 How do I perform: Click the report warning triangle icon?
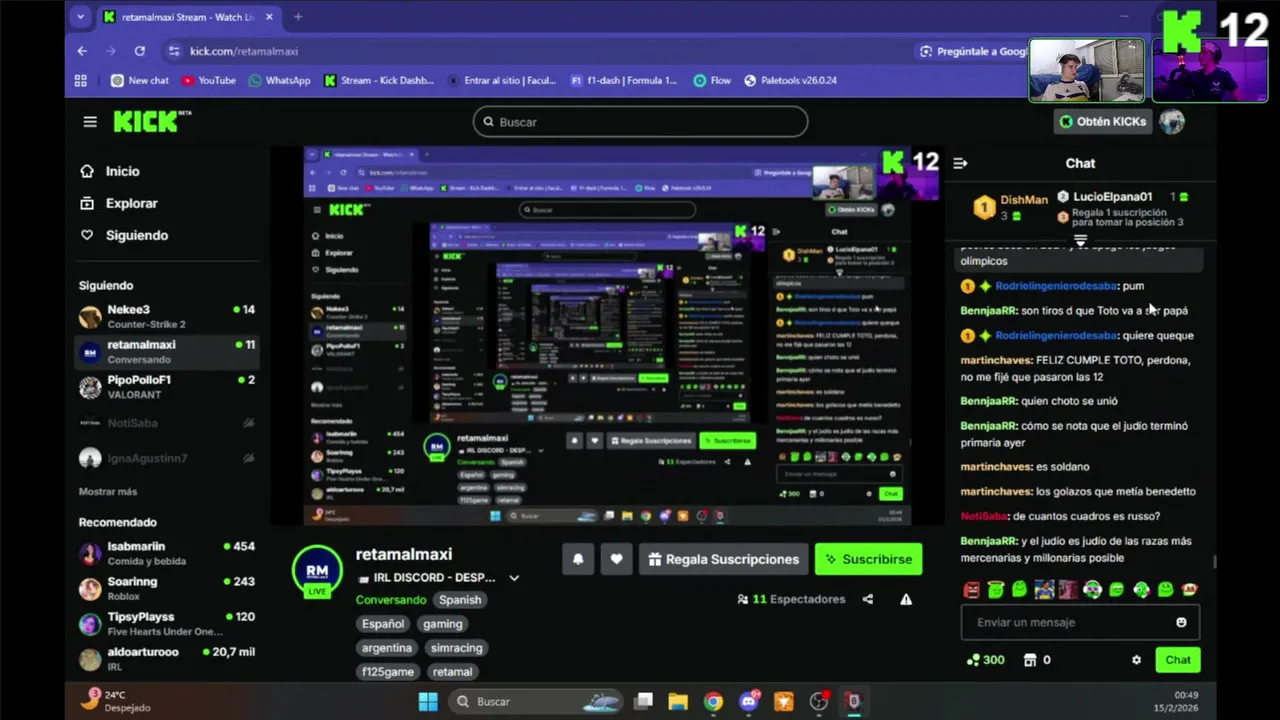[x=906, y=599]
